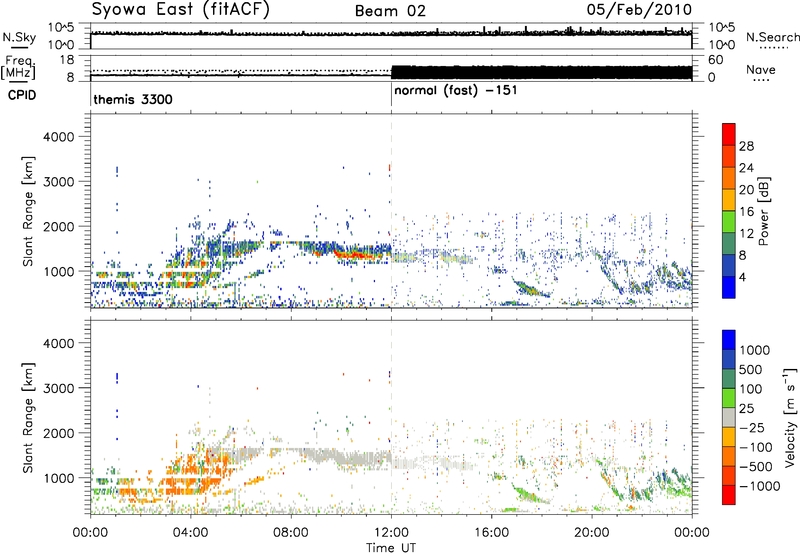Viewport: 800px width, 554px height.
Task: Click the "24" tick on Power colorbar
Action: [x=746, y=168]
